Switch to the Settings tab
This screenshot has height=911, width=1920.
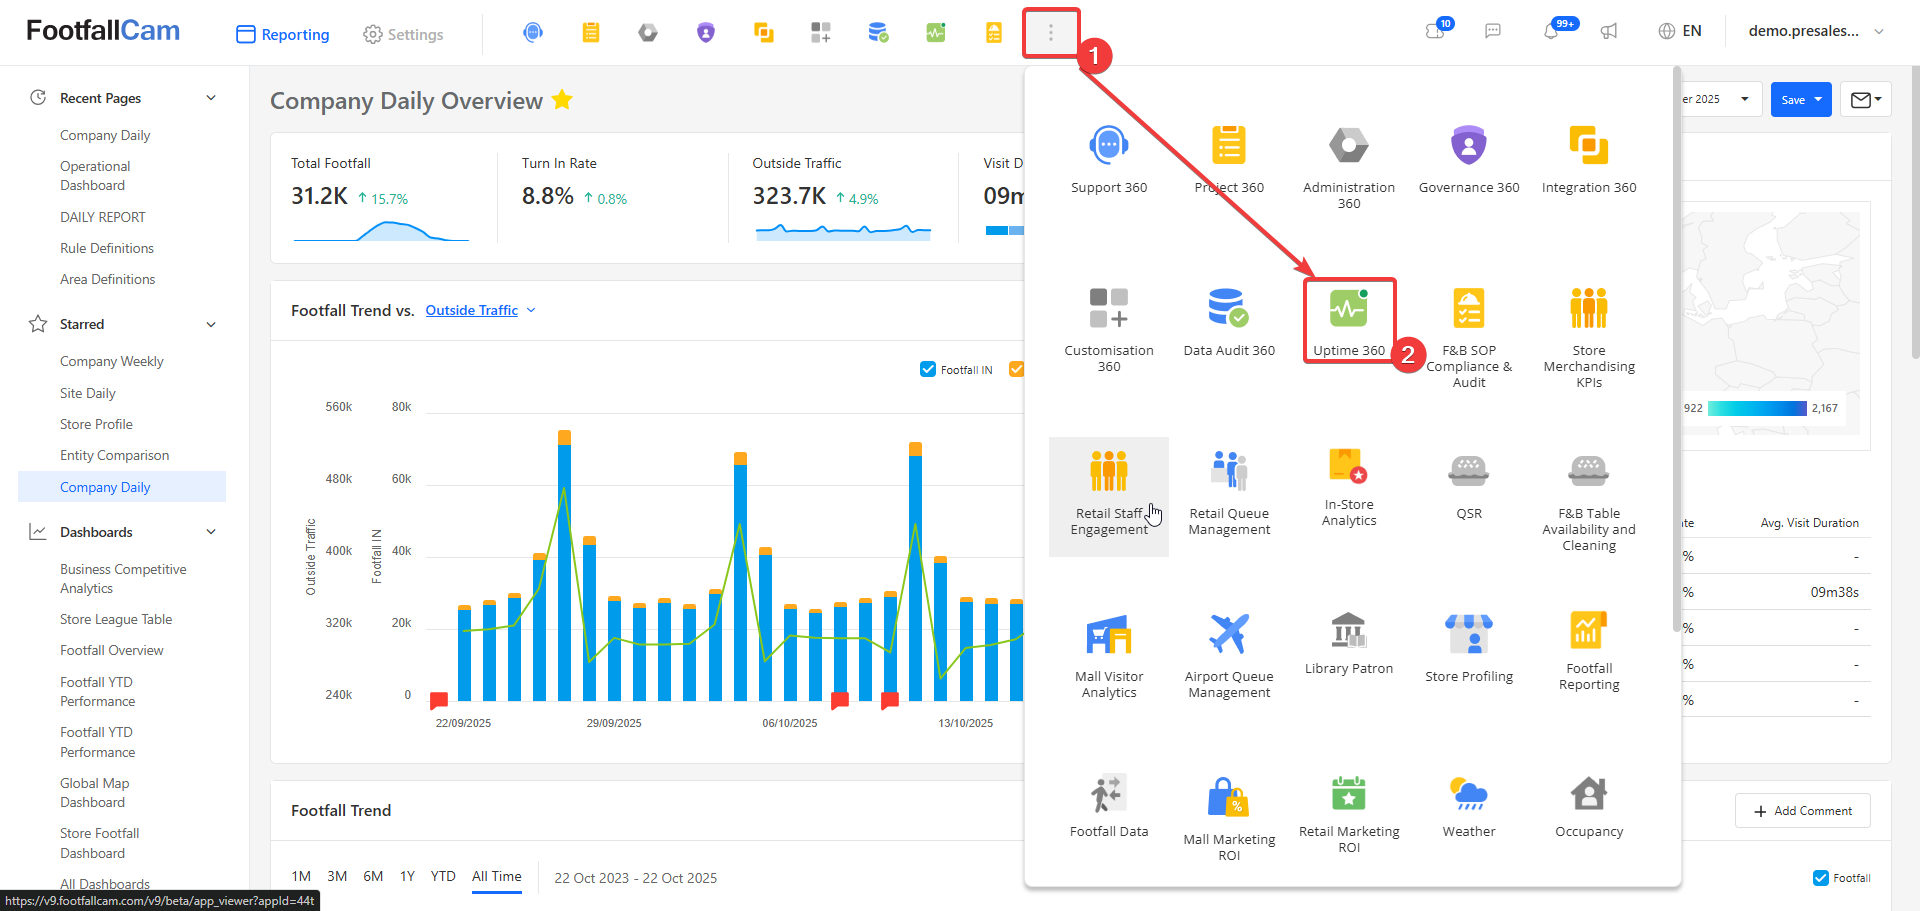[403, 34]
